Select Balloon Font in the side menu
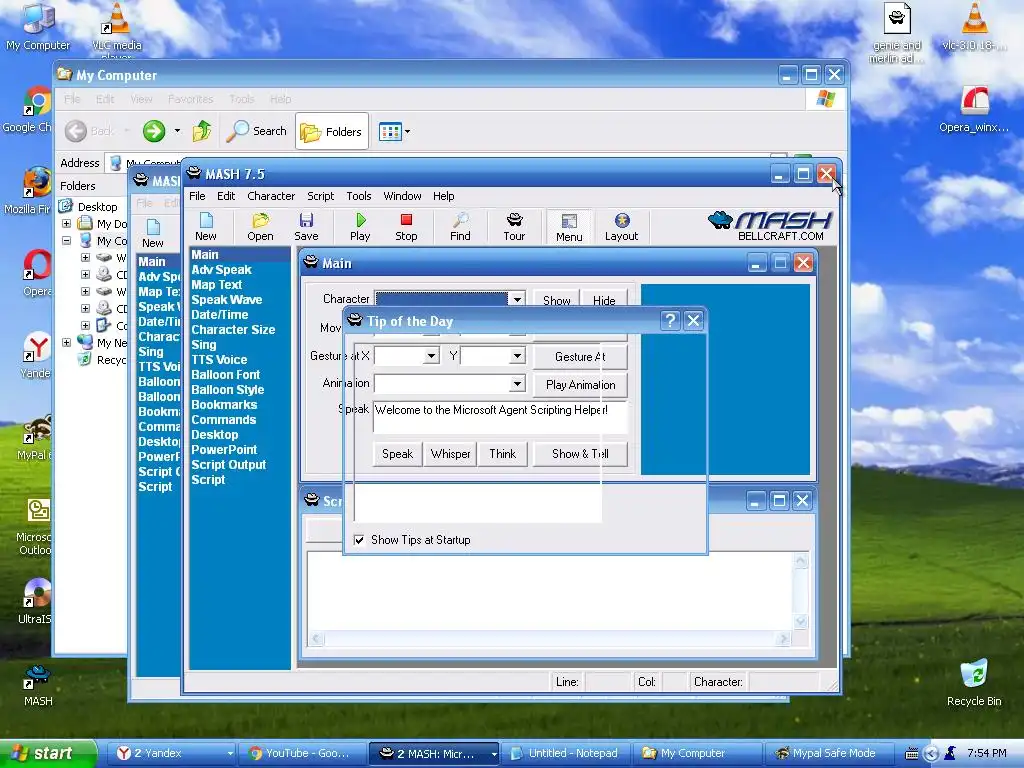Viewport: 1024px width, 768px height. (x=225, y=375)
